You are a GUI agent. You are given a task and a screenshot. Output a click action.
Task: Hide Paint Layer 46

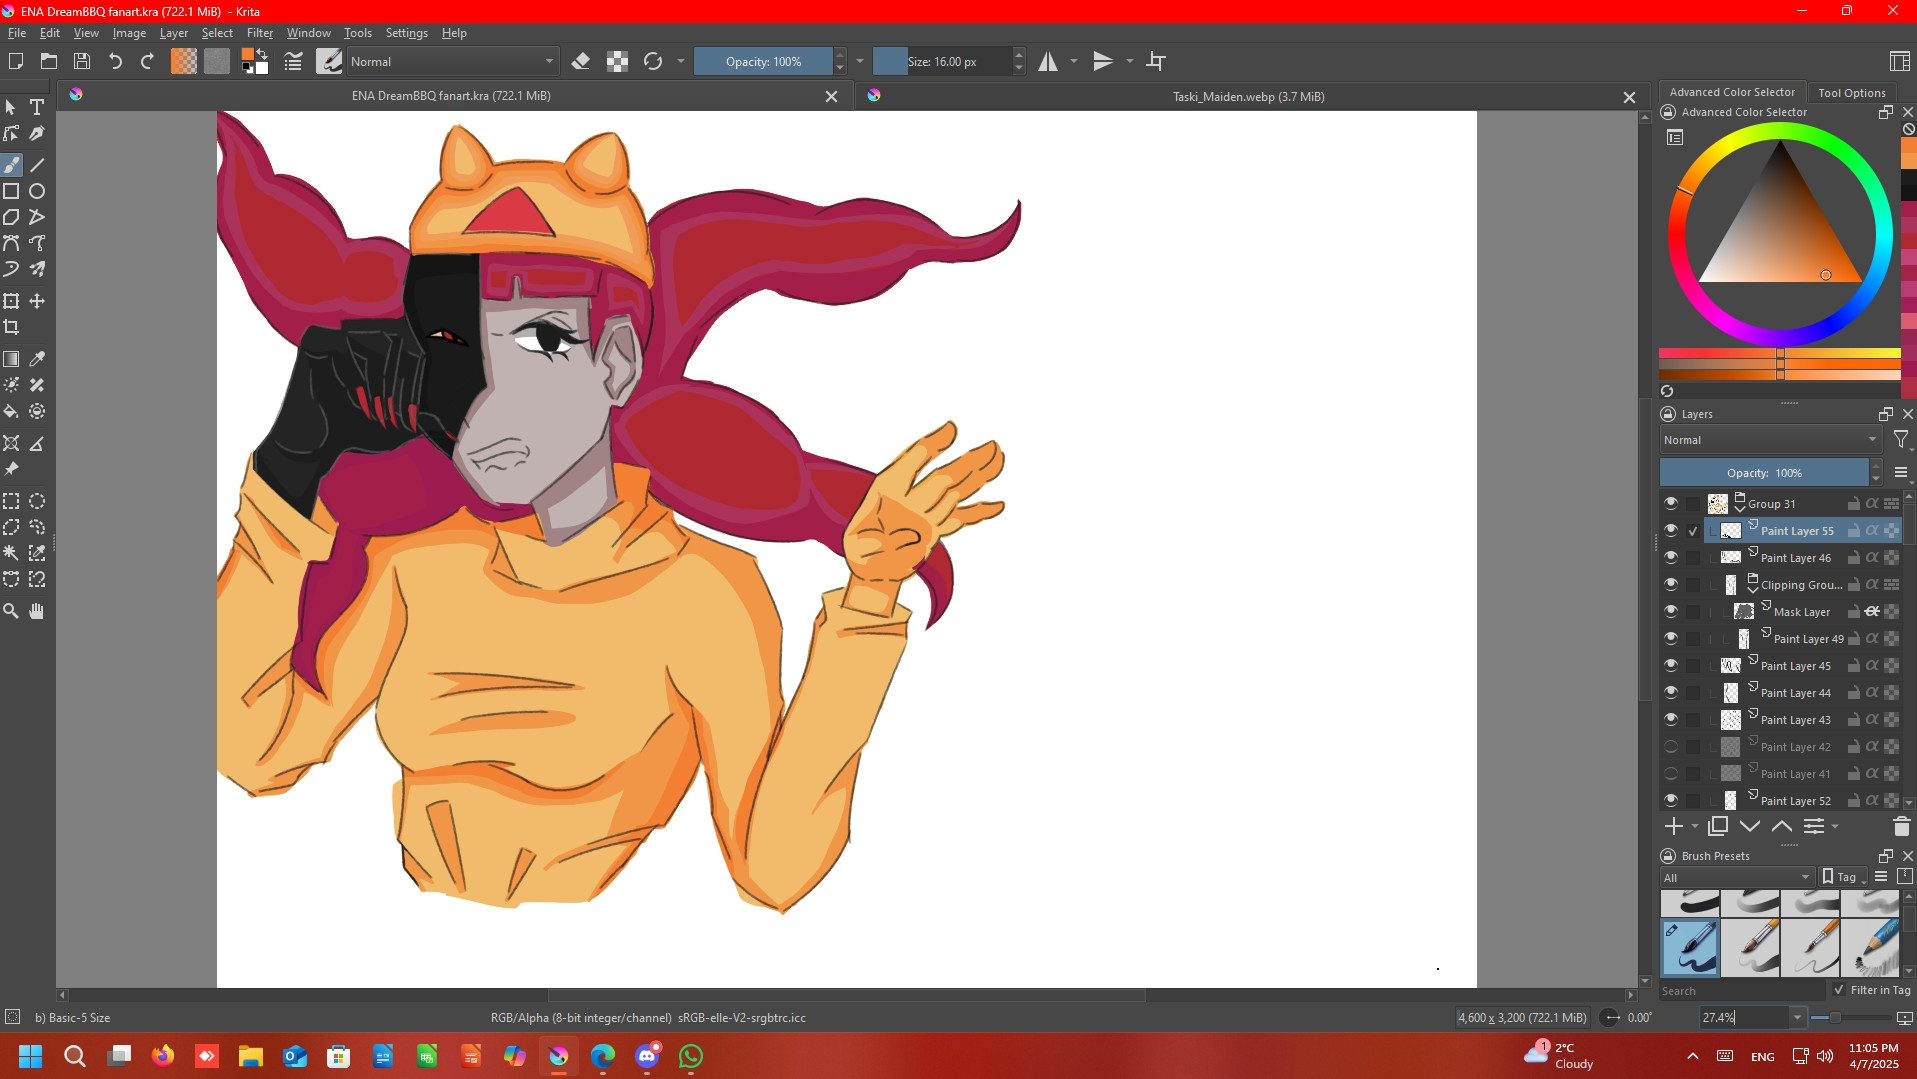coord(1671,557)
